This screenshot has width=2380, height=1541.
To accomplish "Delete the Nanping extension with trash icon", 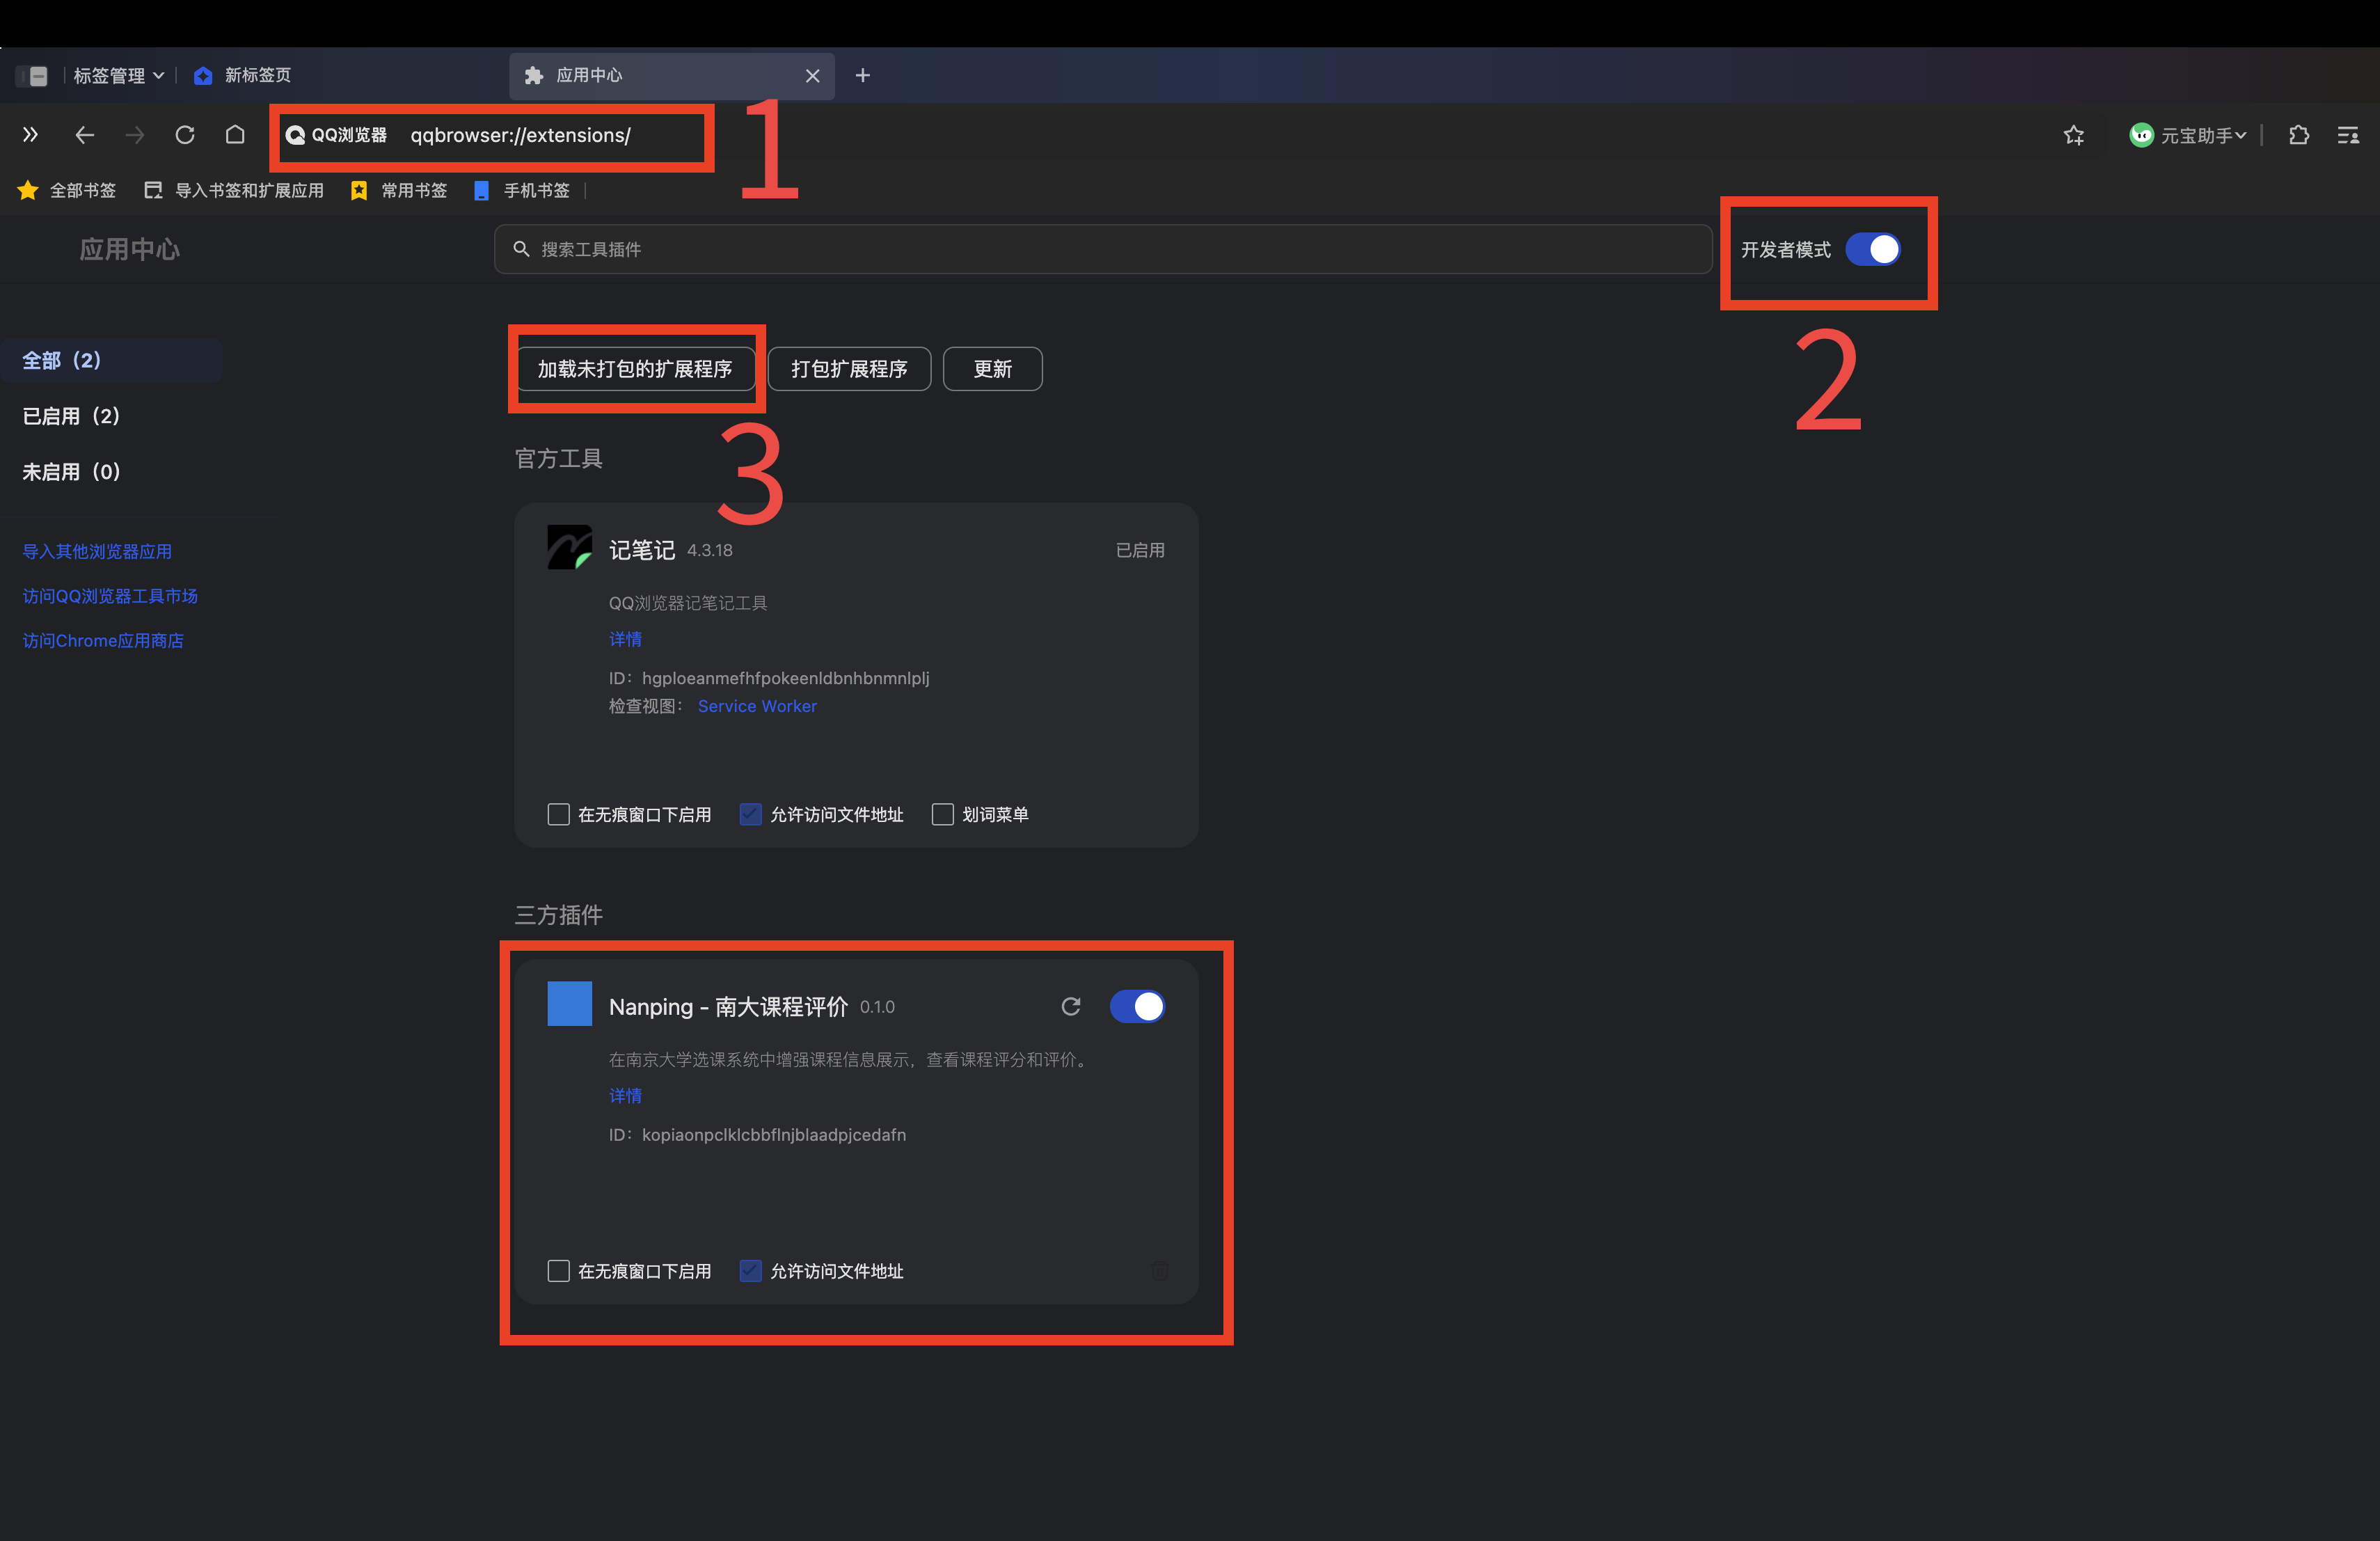I will click(x=1160, y=1271).
